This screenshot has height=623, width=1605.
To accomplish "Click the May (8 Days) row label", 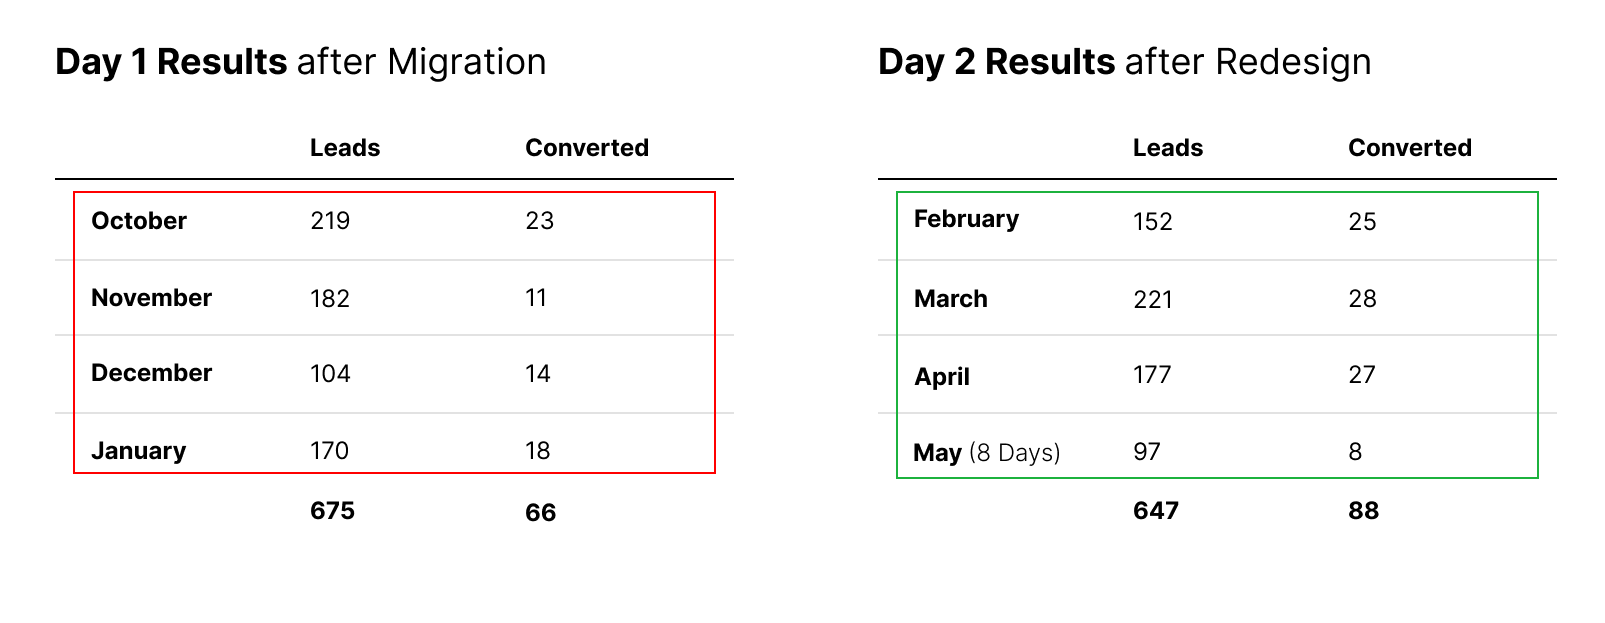I will (987, 453).
